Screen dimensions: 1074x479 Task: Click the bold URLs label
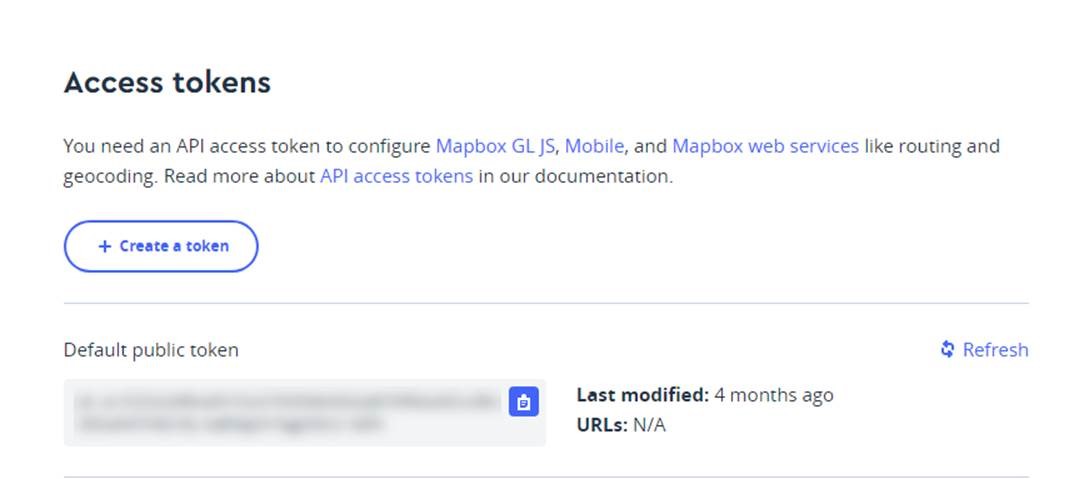coord(602,425)
